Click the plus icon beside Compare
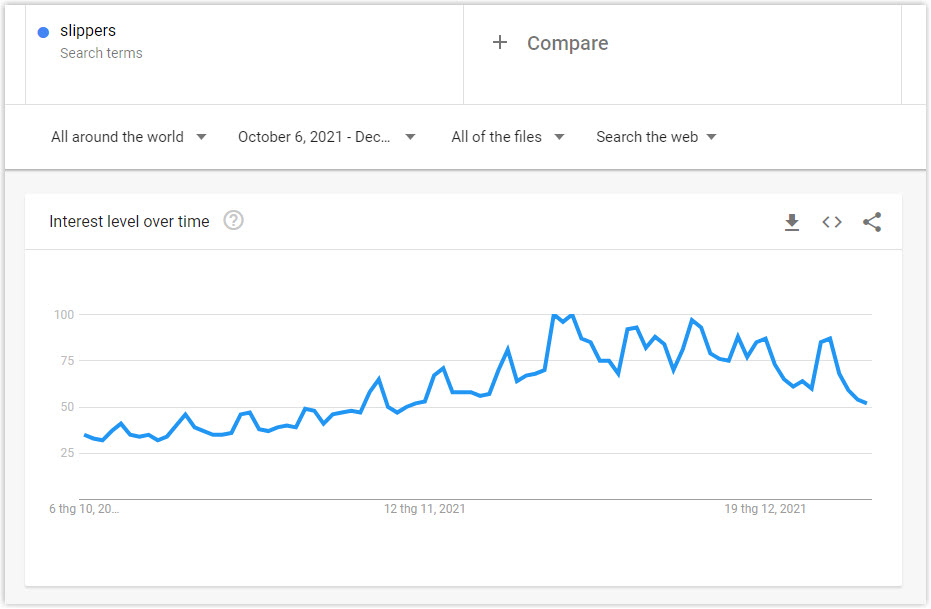Image resolution: width=931 pixels, height=609 pixels. coord(500,42)
